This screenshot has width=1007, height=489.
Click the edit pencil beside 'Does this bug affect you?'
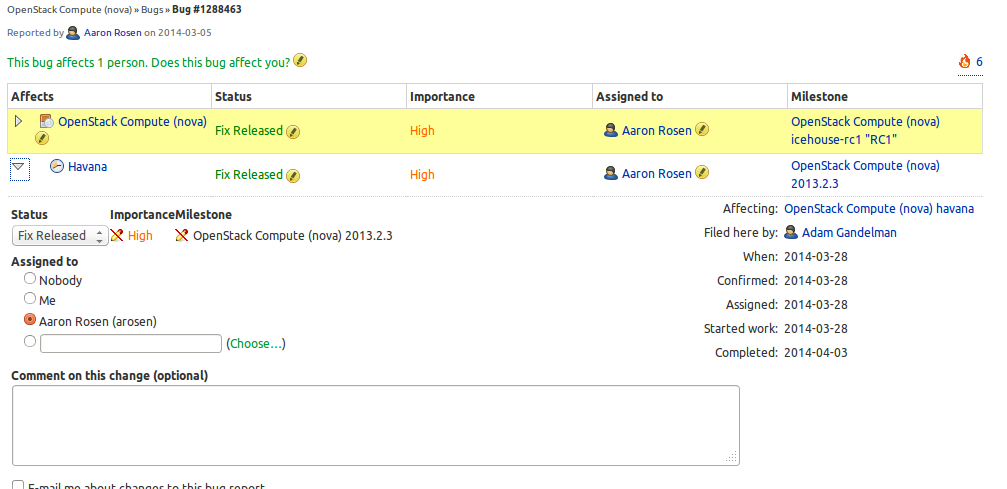pyautogui.click(x=300, y=61)
